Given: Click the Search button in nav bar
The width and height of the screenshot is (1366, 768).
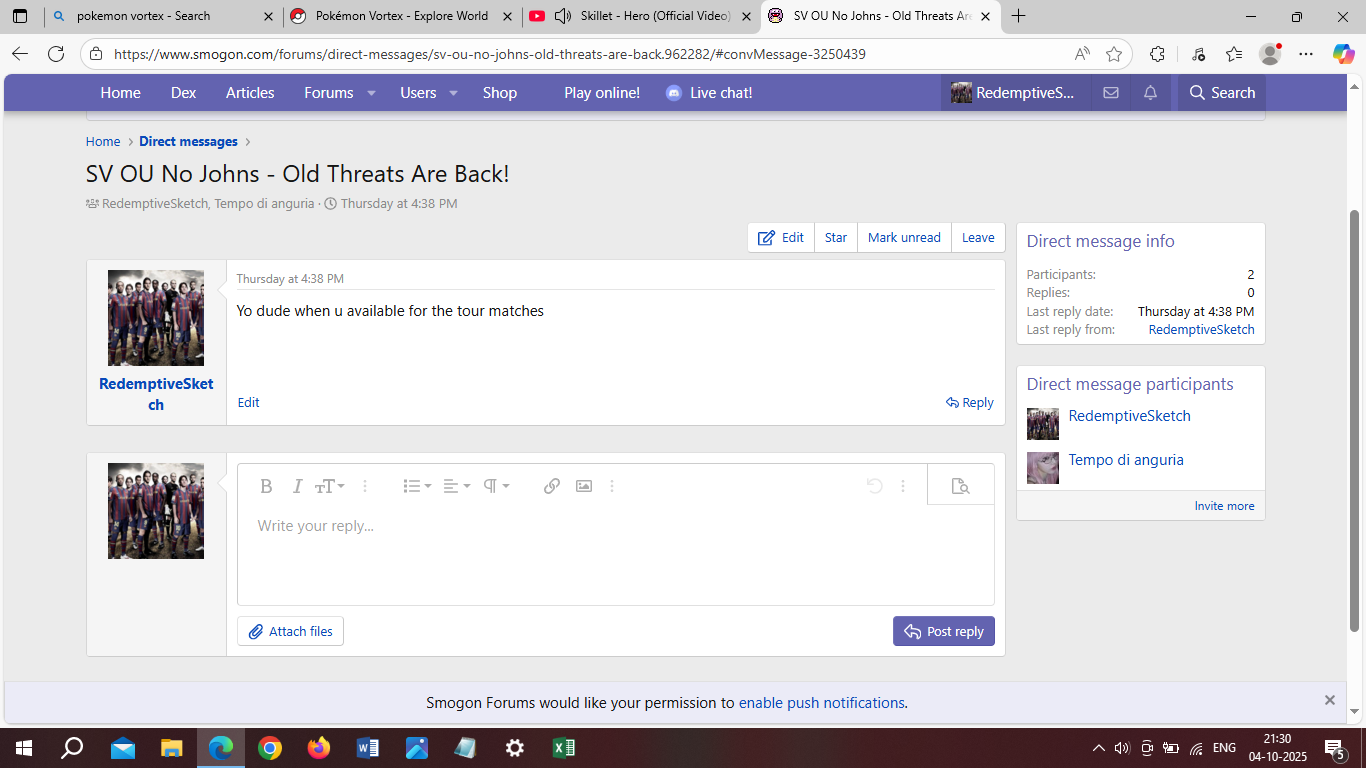Looking at the screenshot, I should click(1222, 93).
